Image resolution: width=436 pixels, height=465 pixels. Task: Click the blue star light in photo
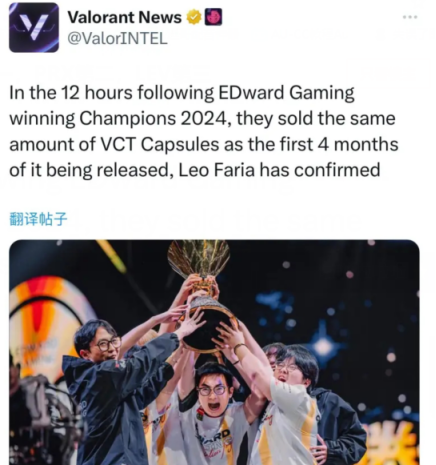click(x=323, y=345)
